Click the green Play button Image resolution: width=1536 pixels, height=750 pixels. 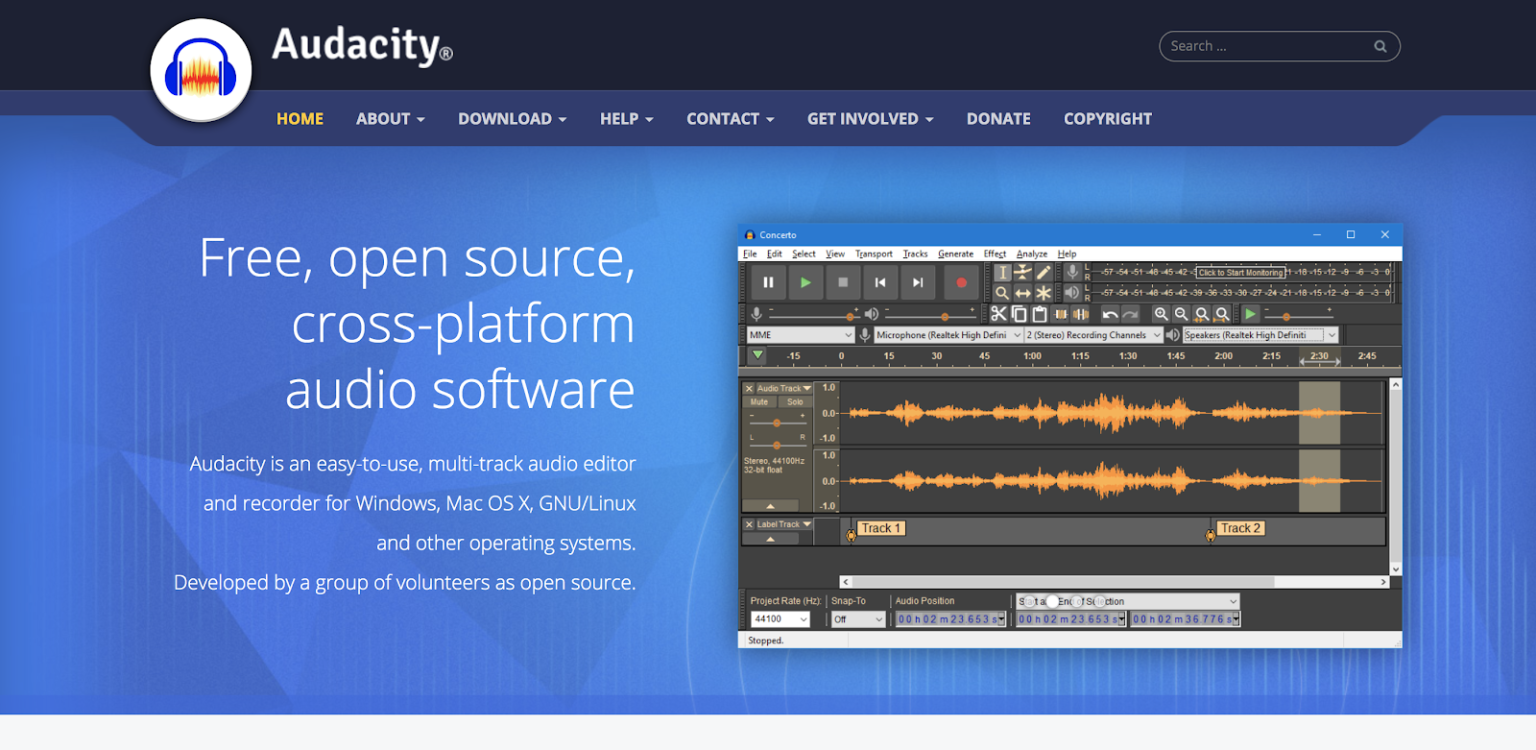point(805,283)
